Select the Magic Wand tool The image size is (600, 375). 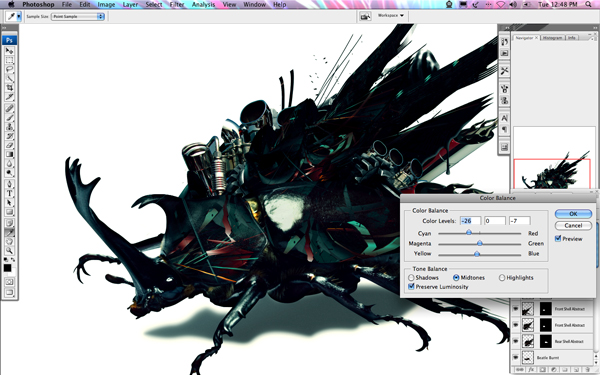click(x=9, y=78)
